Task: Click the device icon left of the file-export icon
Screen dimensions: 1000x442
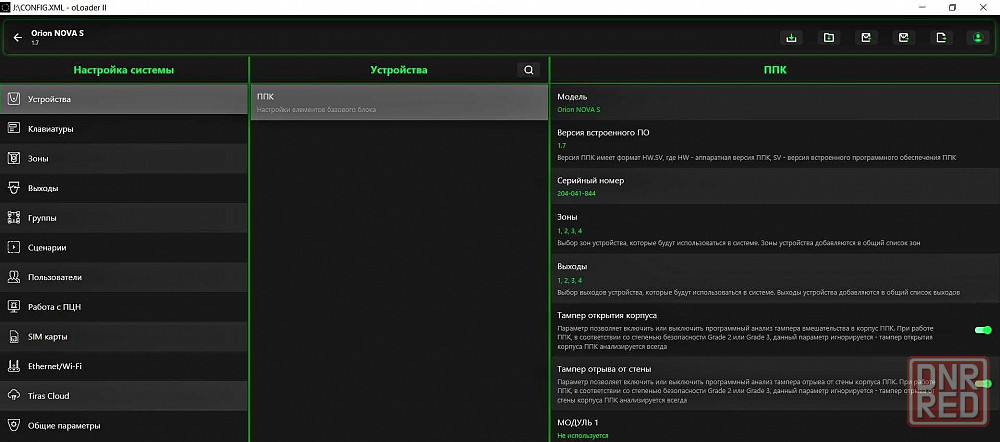Action: (x=903, y=38)
